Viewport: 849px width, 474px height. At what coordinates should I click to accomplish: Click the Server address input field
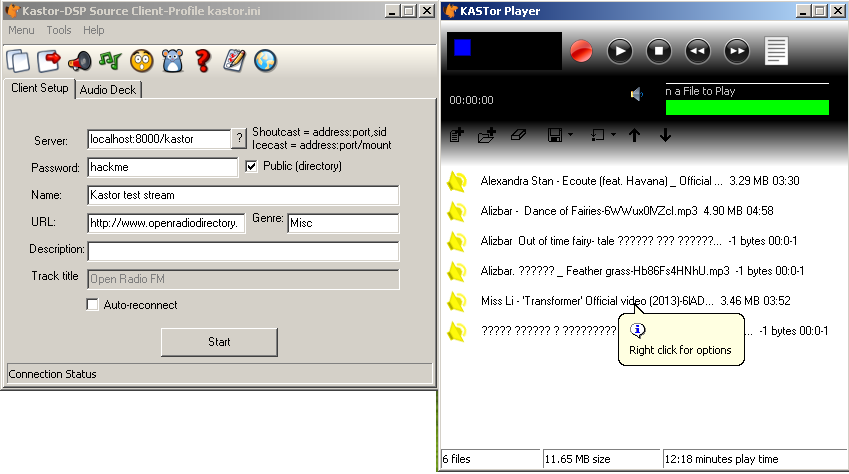click(x=159, y=139)
